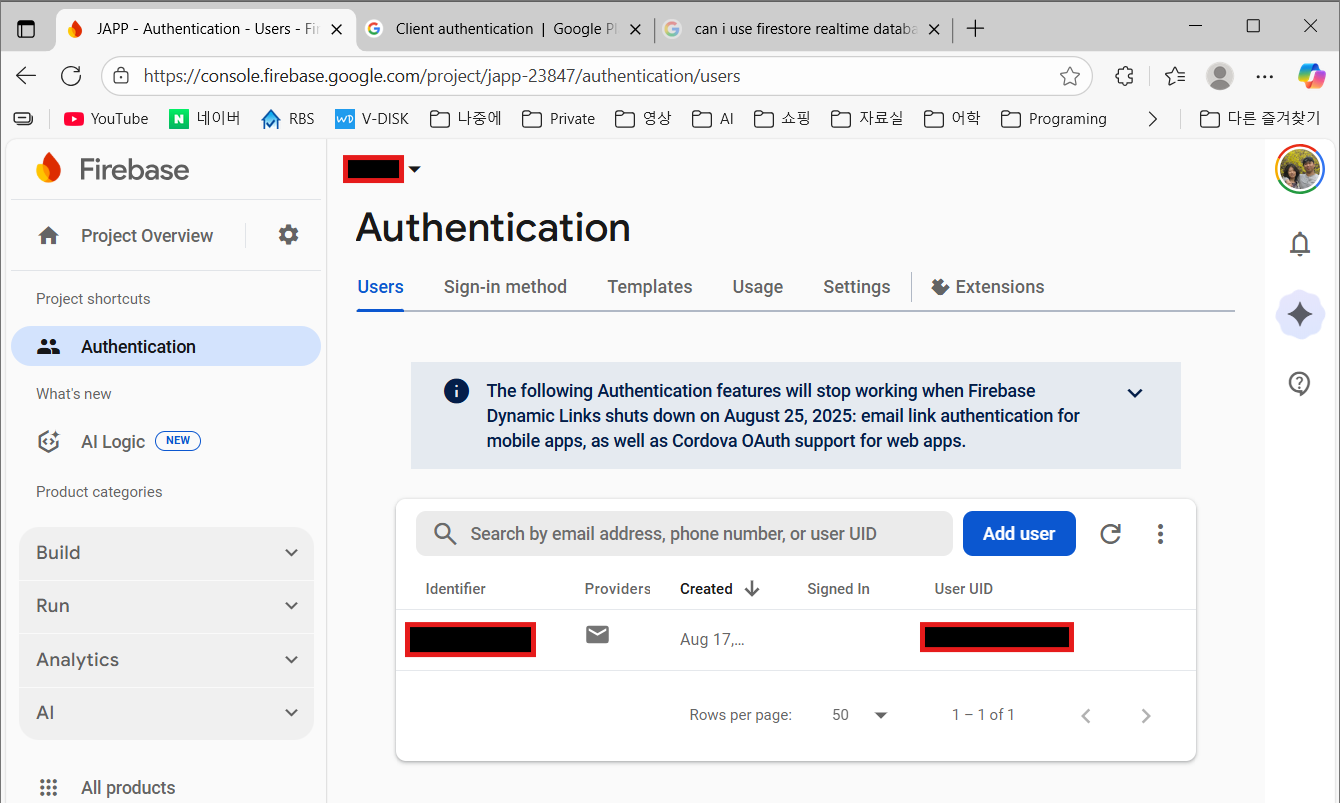Focus the user search field
The height and width of the screenshot is (803, 1340).
click(684, 534)
